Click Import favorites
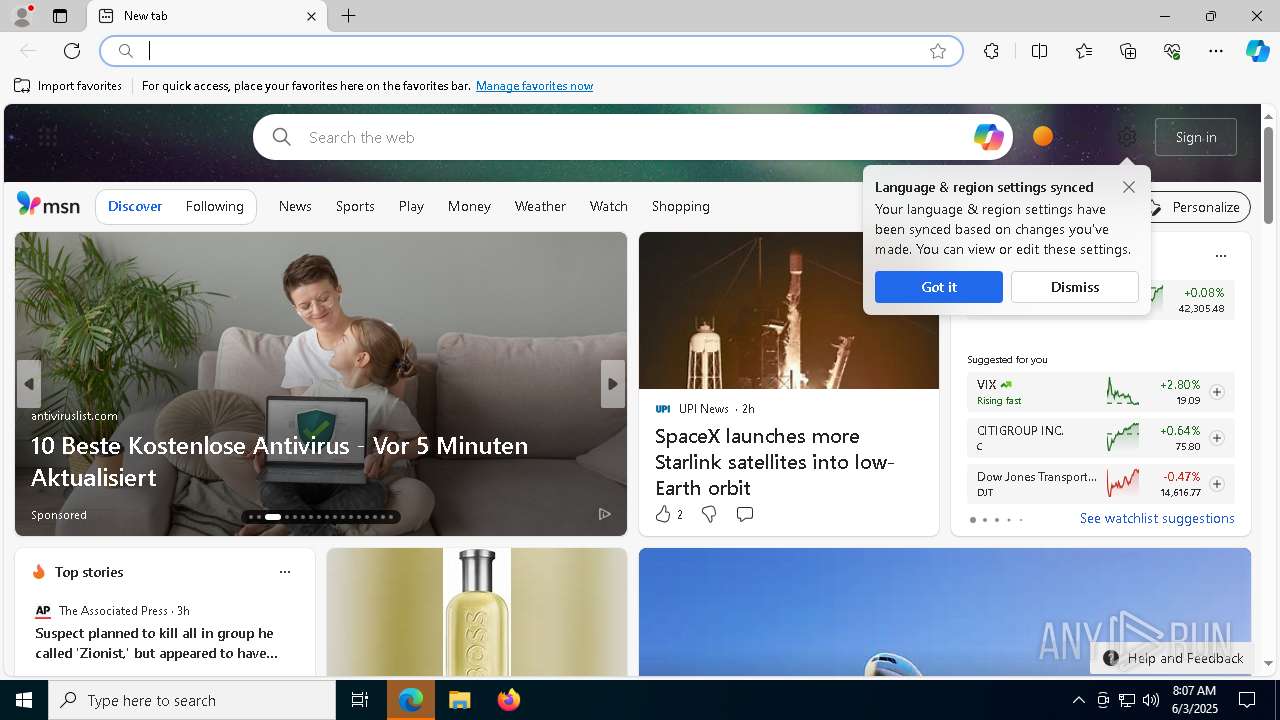This screenshot has height=720, width=1280. (68, 86)
